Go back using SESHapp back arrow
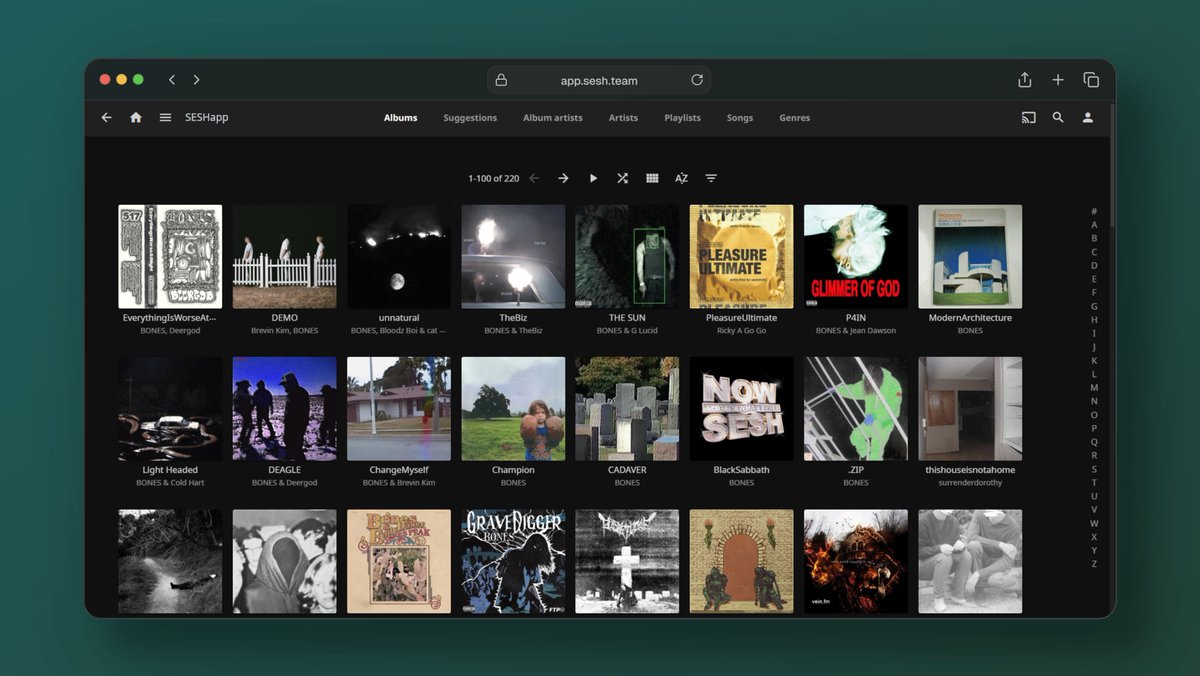 [107, 117]
